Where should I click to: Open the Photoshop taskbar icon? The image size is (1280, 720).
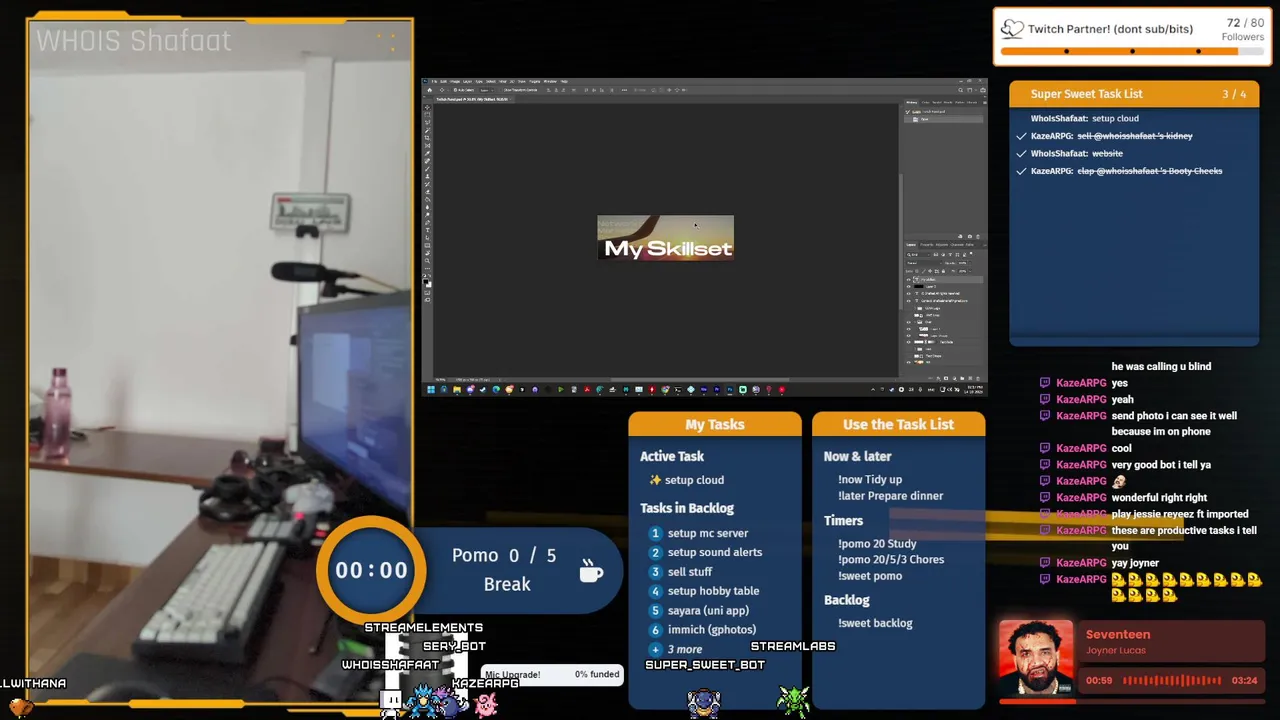coord(730,389)
